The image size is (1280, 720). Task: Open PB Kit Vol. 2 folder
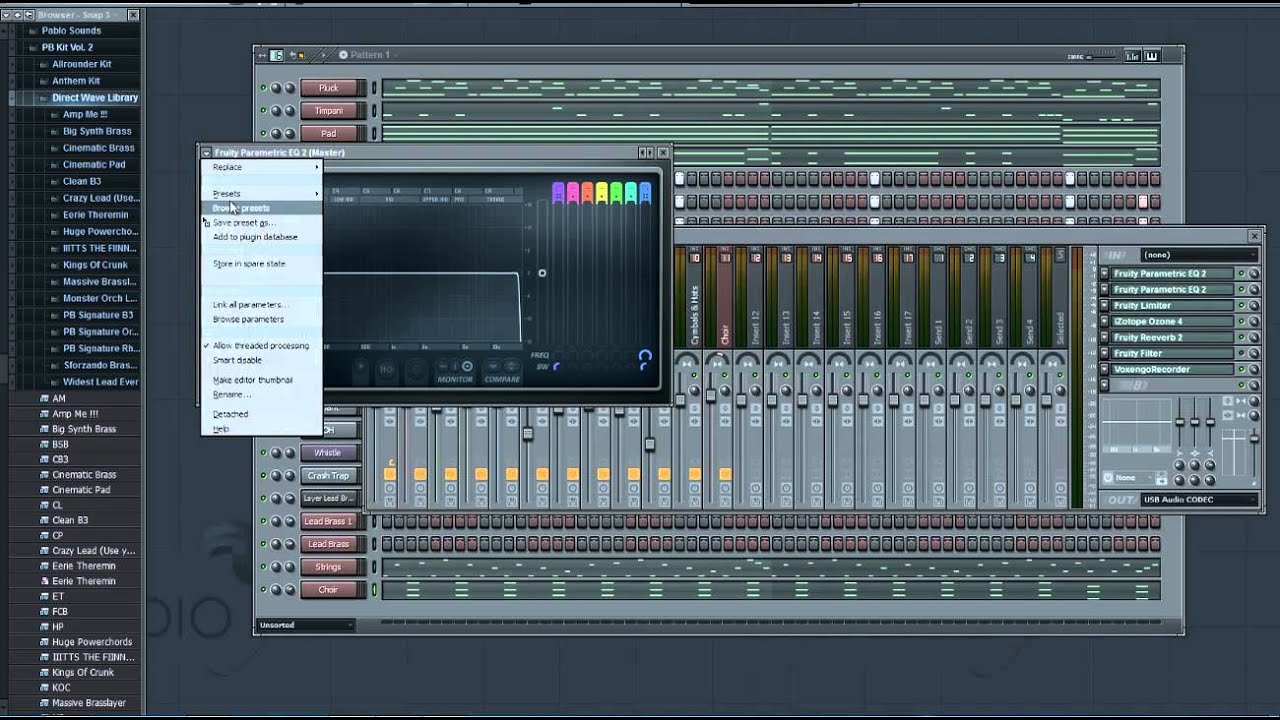67,47
